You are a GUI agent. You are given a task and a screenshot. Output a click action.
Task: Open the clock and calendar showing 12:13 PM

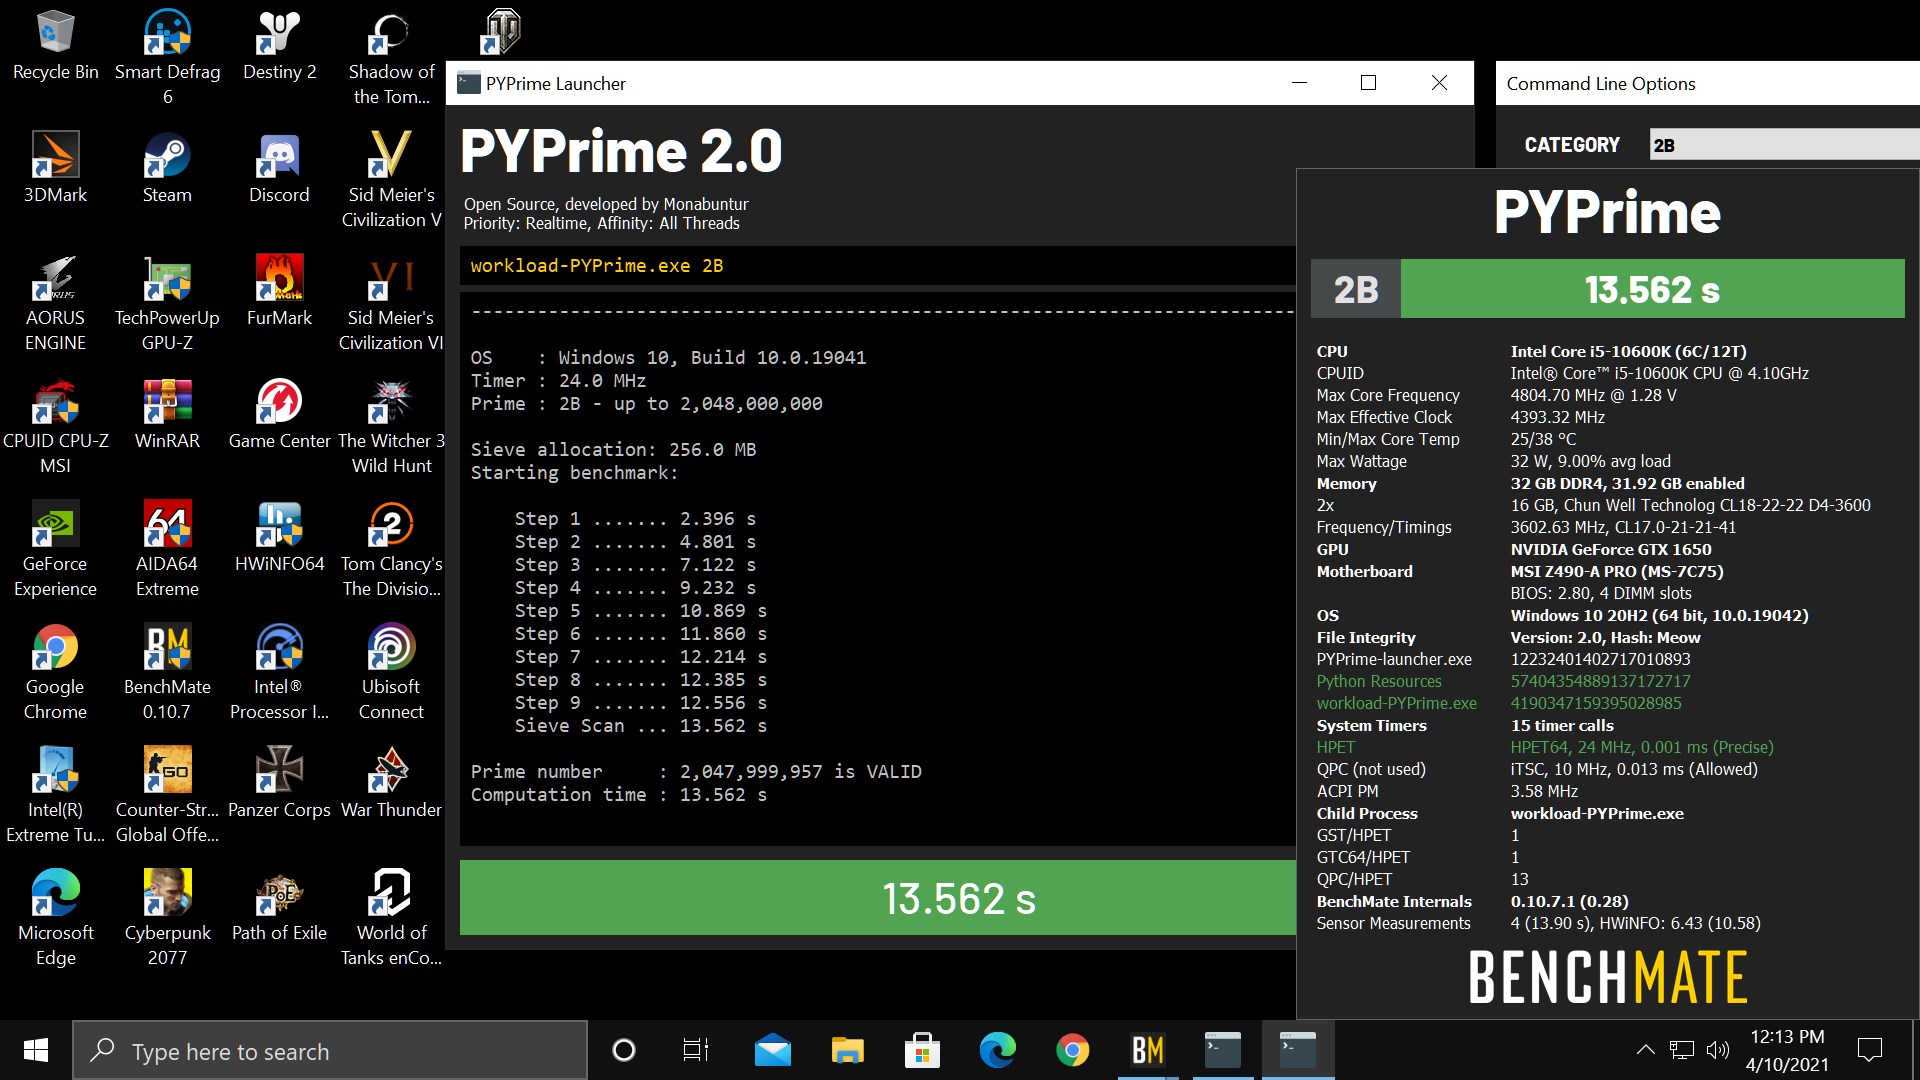pyautogui.click(x=1787, y=1050)
